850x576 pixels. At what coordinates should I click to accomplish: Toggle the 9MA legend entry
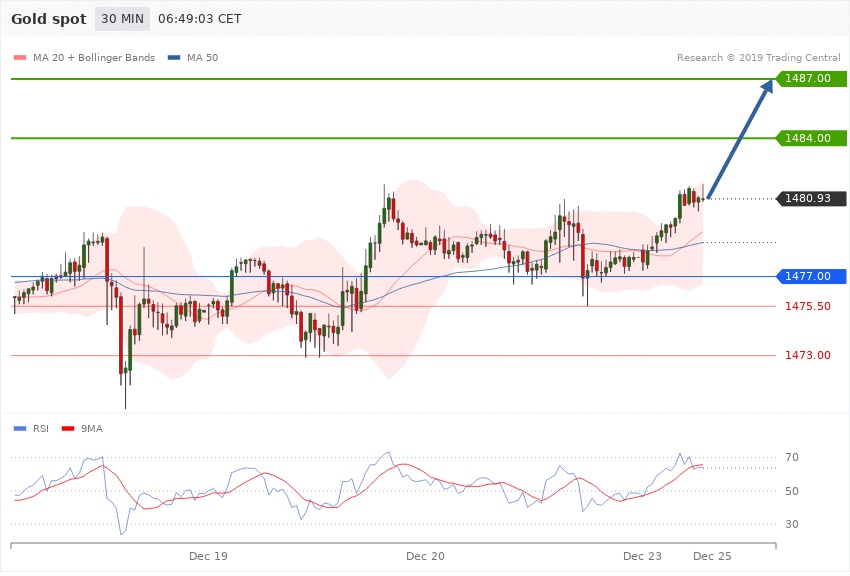(88, 428)
